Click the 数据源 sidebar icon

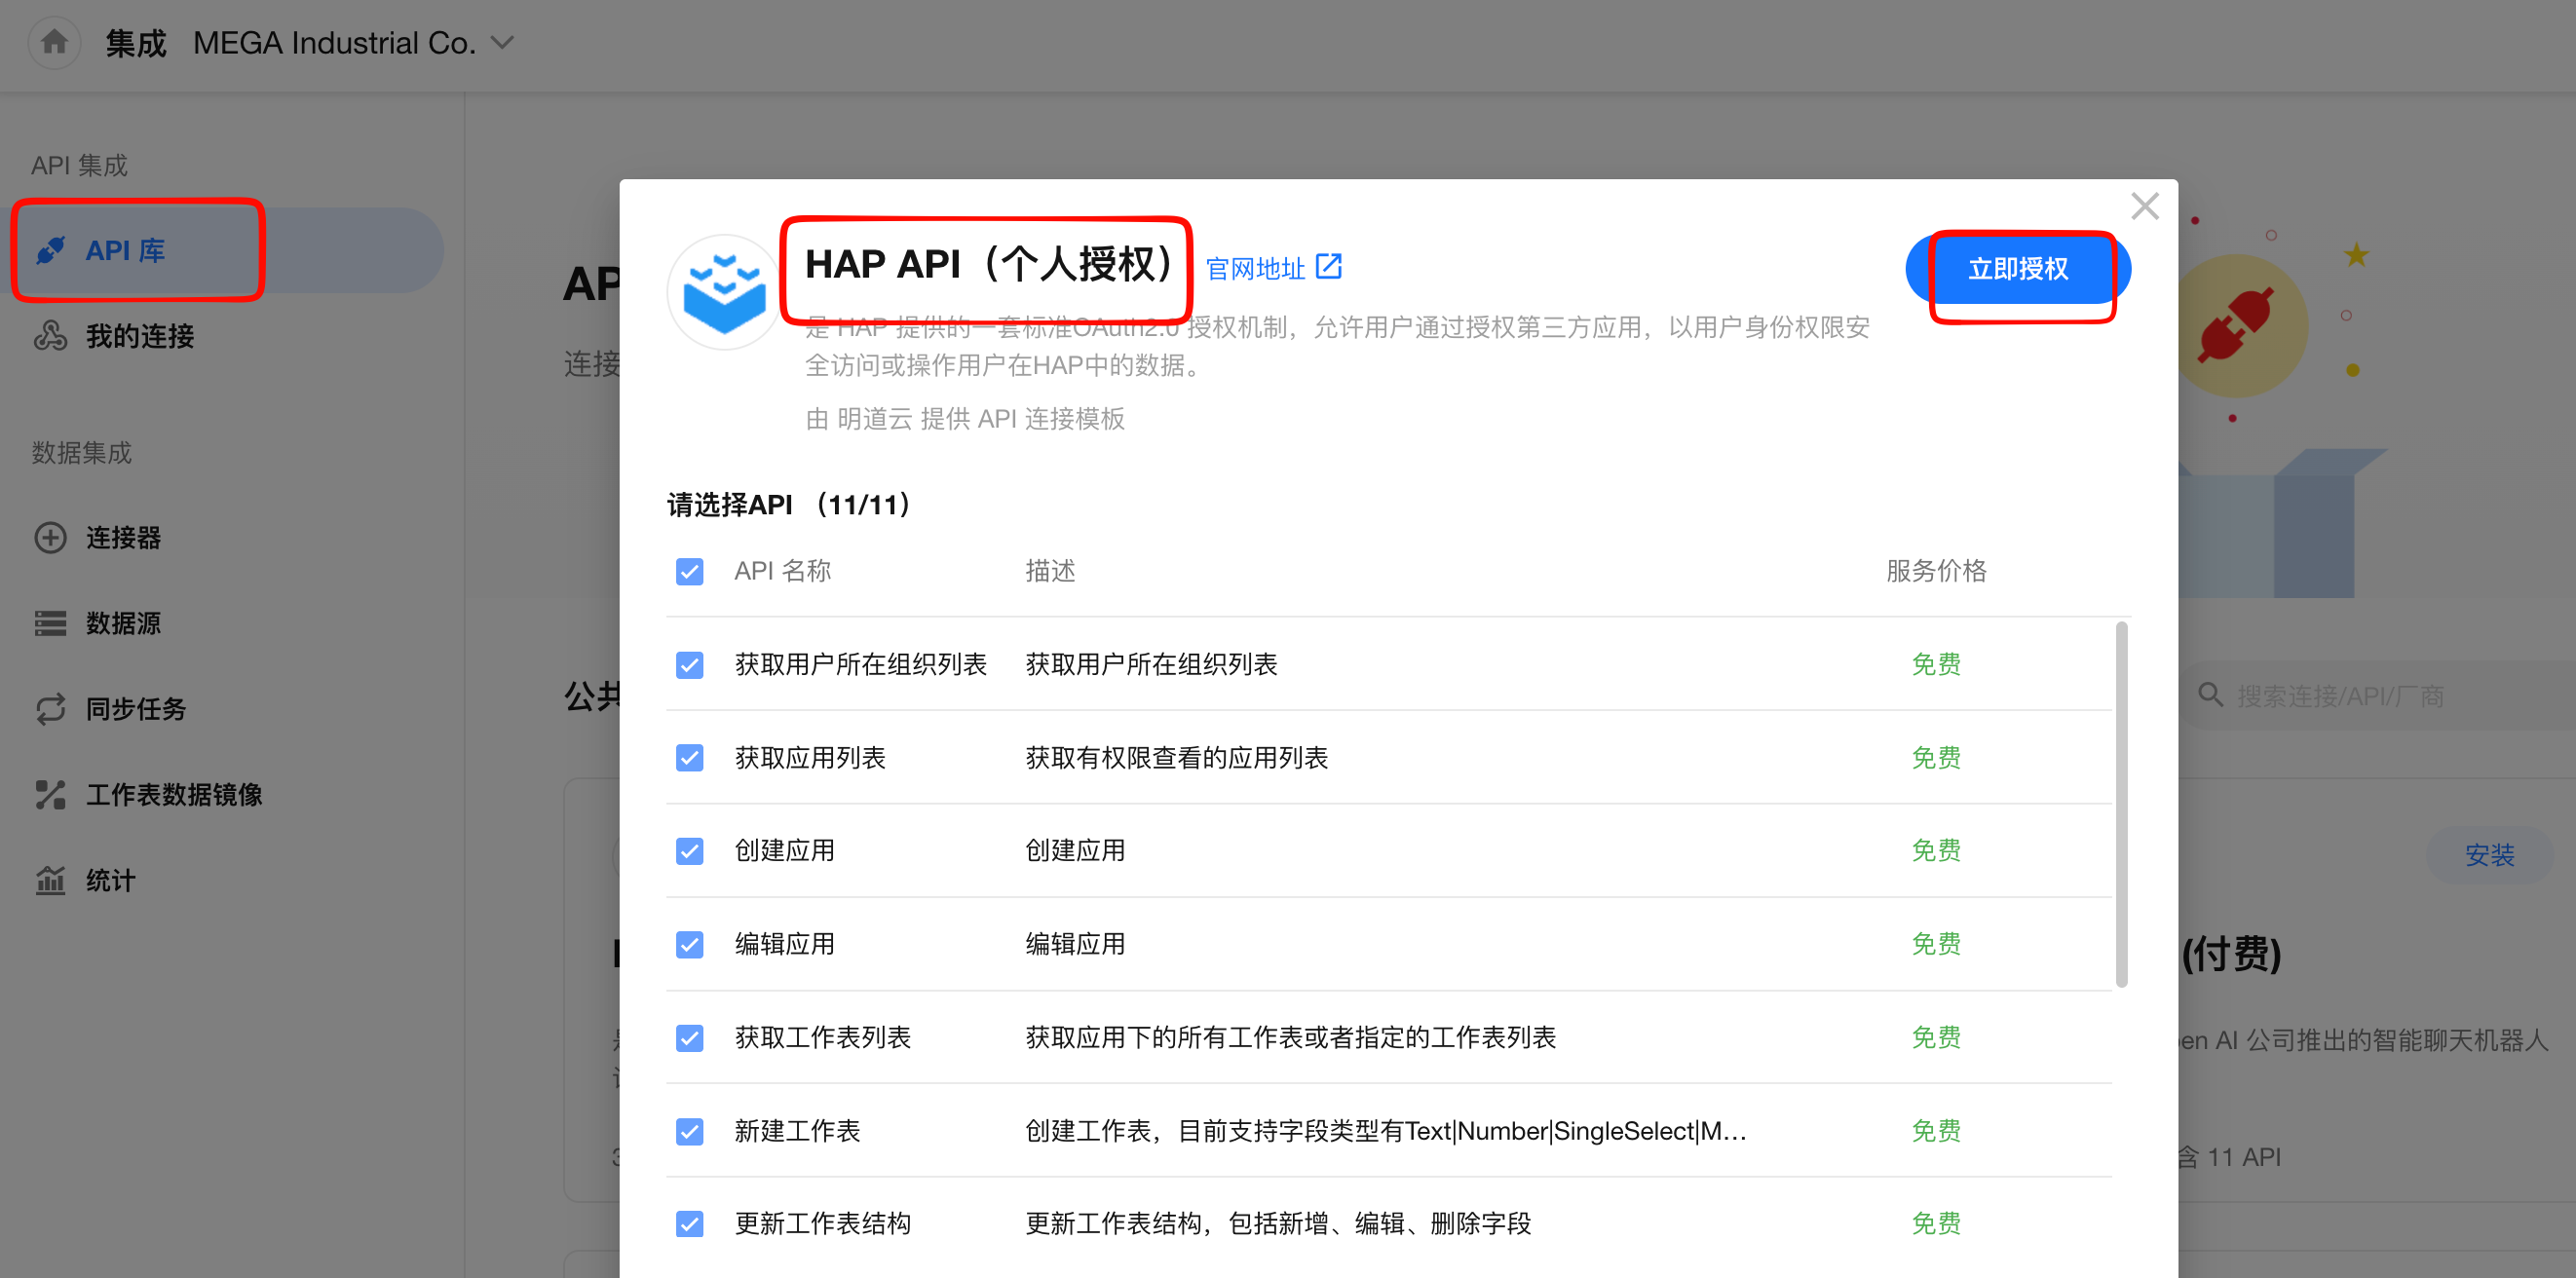(50, 623)
